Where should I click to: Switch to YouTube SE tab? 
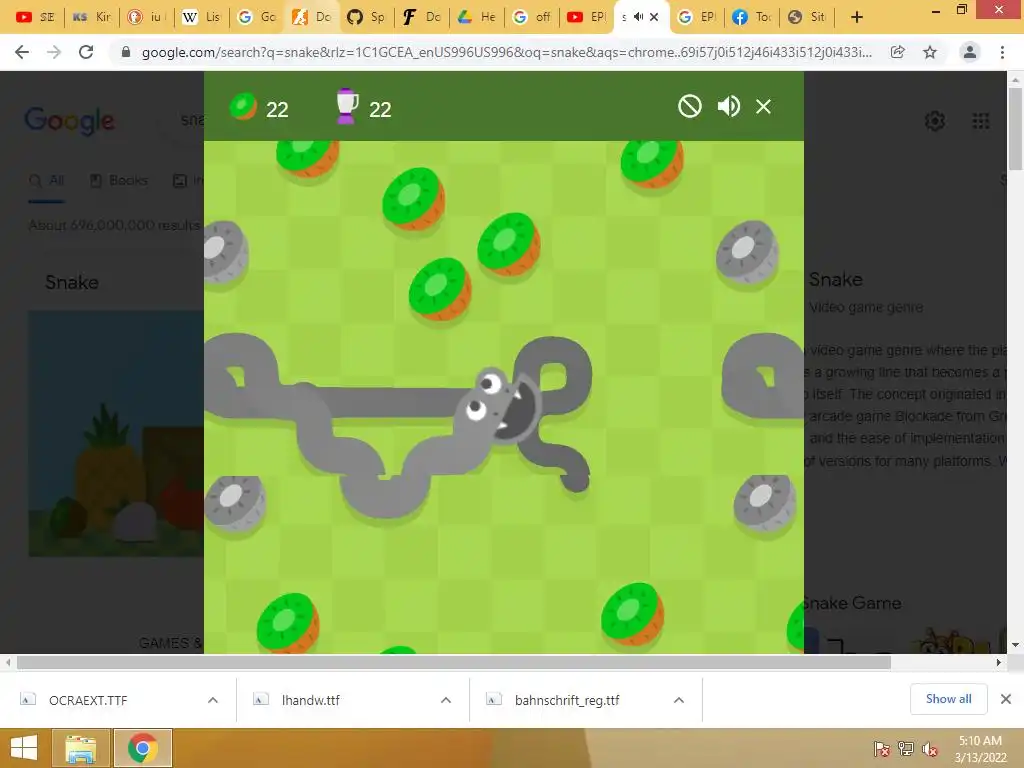[35, 17]
